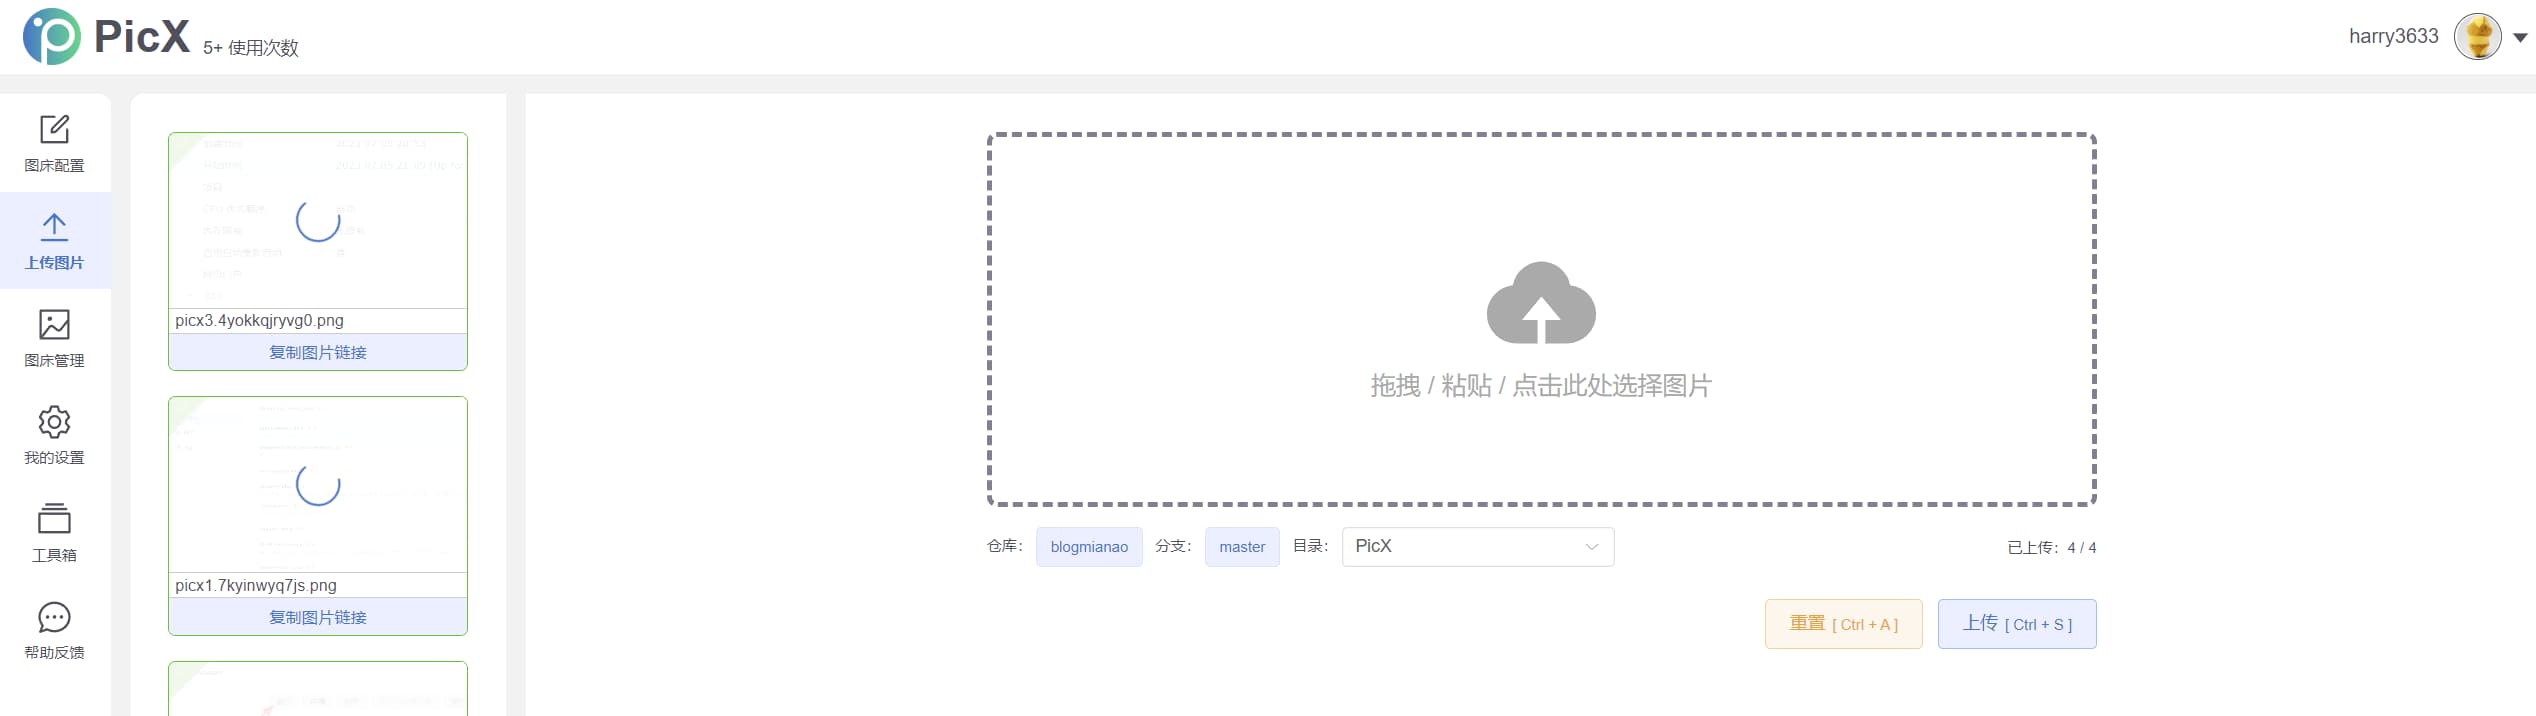Switch to 帮助反馈 menu label

pyautogui.click(x=54, y=653)
